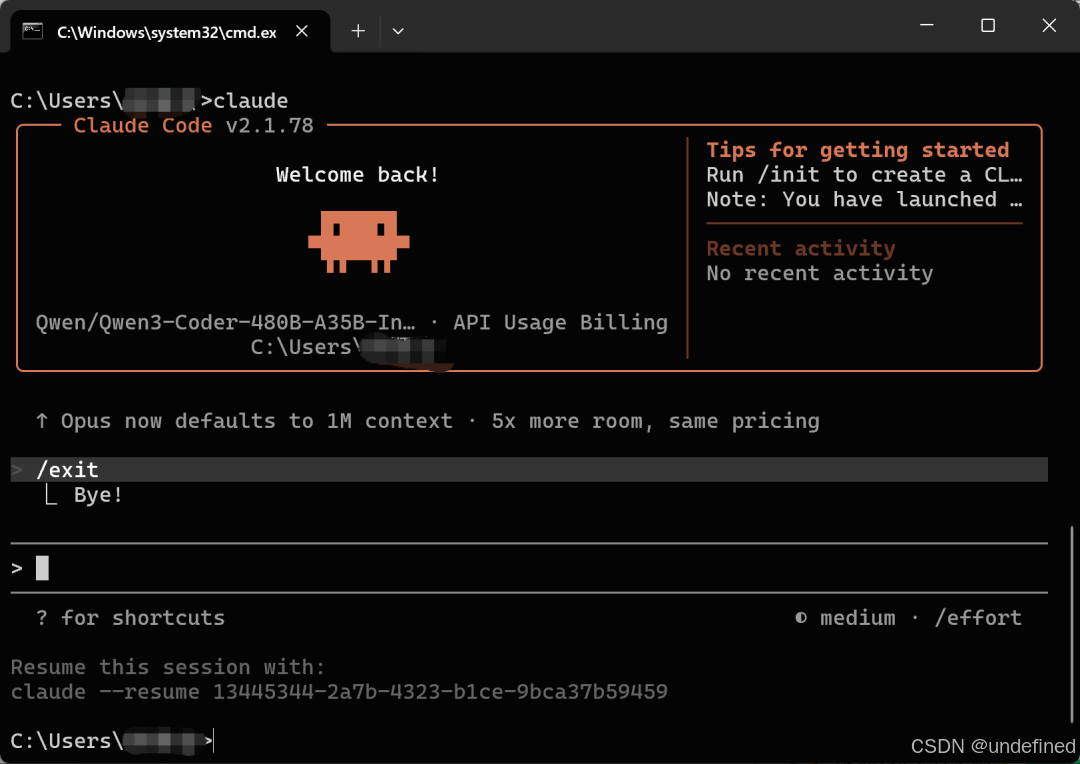Click the '? for shortcuts' hint
Viewport: 1080px width, 764px height.
coord(130,618)
